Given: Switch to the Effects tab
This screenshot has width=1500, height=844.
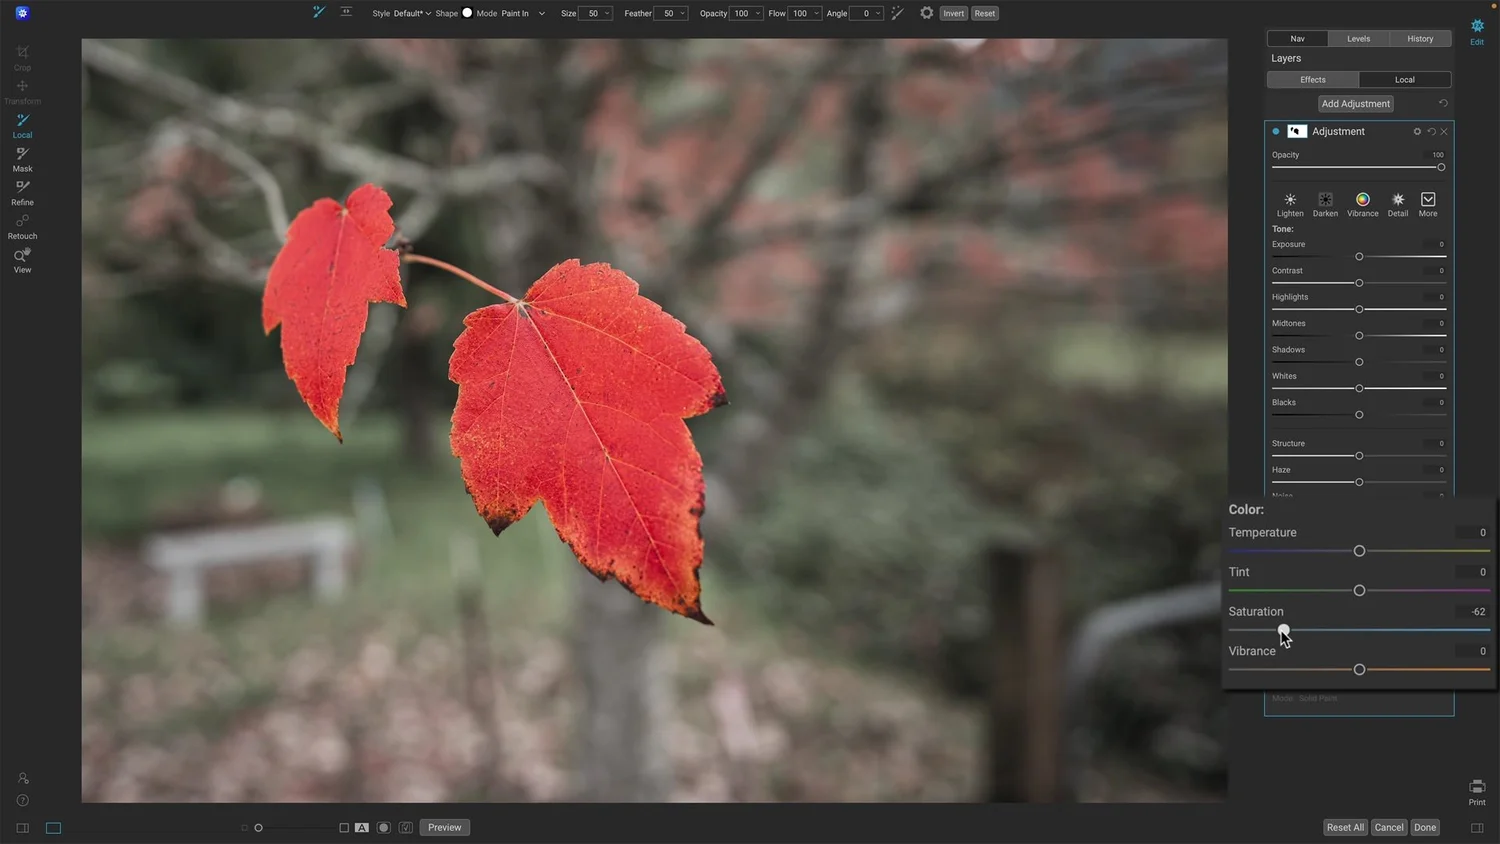Looking at the screenshot, I should tap(1312, 79).
